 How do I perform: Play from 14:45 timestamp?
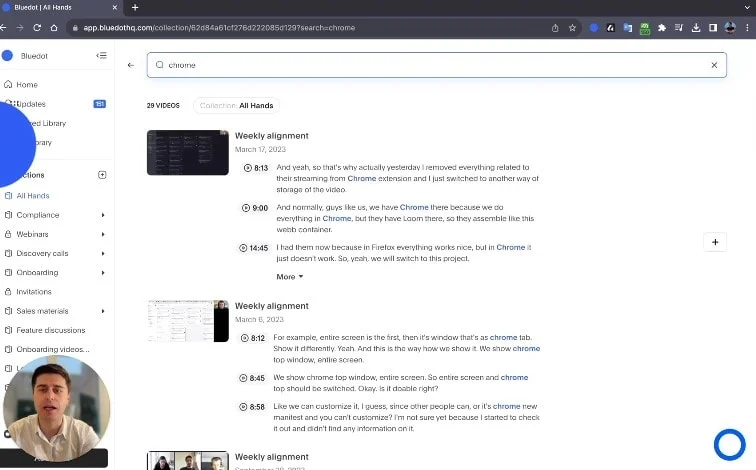coord(253,248)
